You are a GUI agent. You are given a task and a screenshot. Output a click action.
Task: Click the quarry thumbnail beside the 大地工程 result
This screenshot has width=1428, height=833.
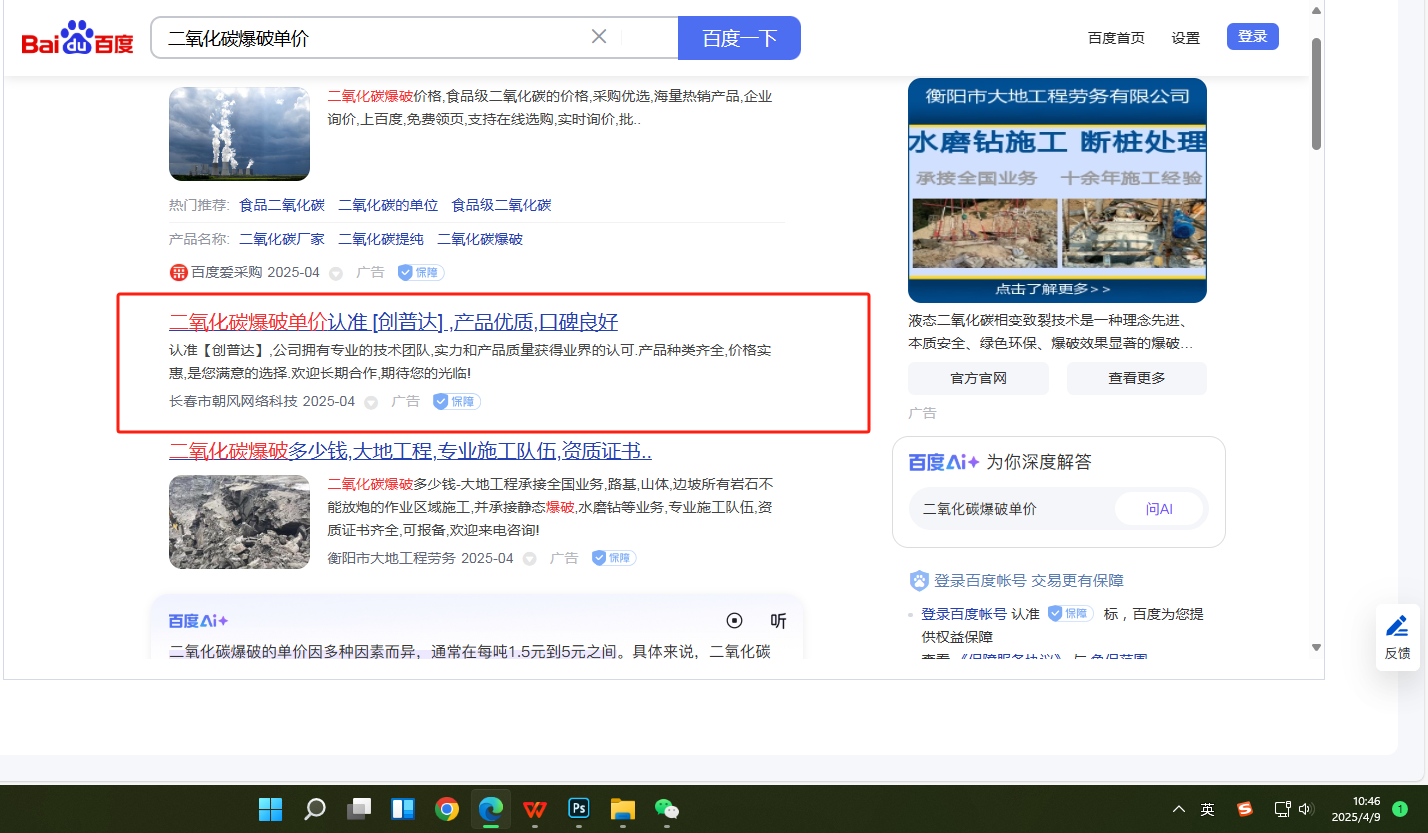click(239, 522)
